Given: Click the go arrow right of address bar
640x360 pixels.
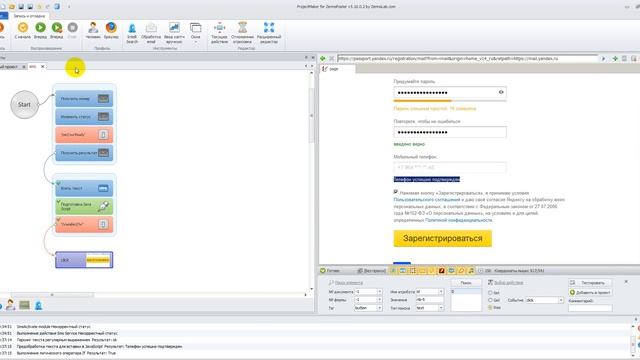Looking at the screenshot, I should click(603, 58).
